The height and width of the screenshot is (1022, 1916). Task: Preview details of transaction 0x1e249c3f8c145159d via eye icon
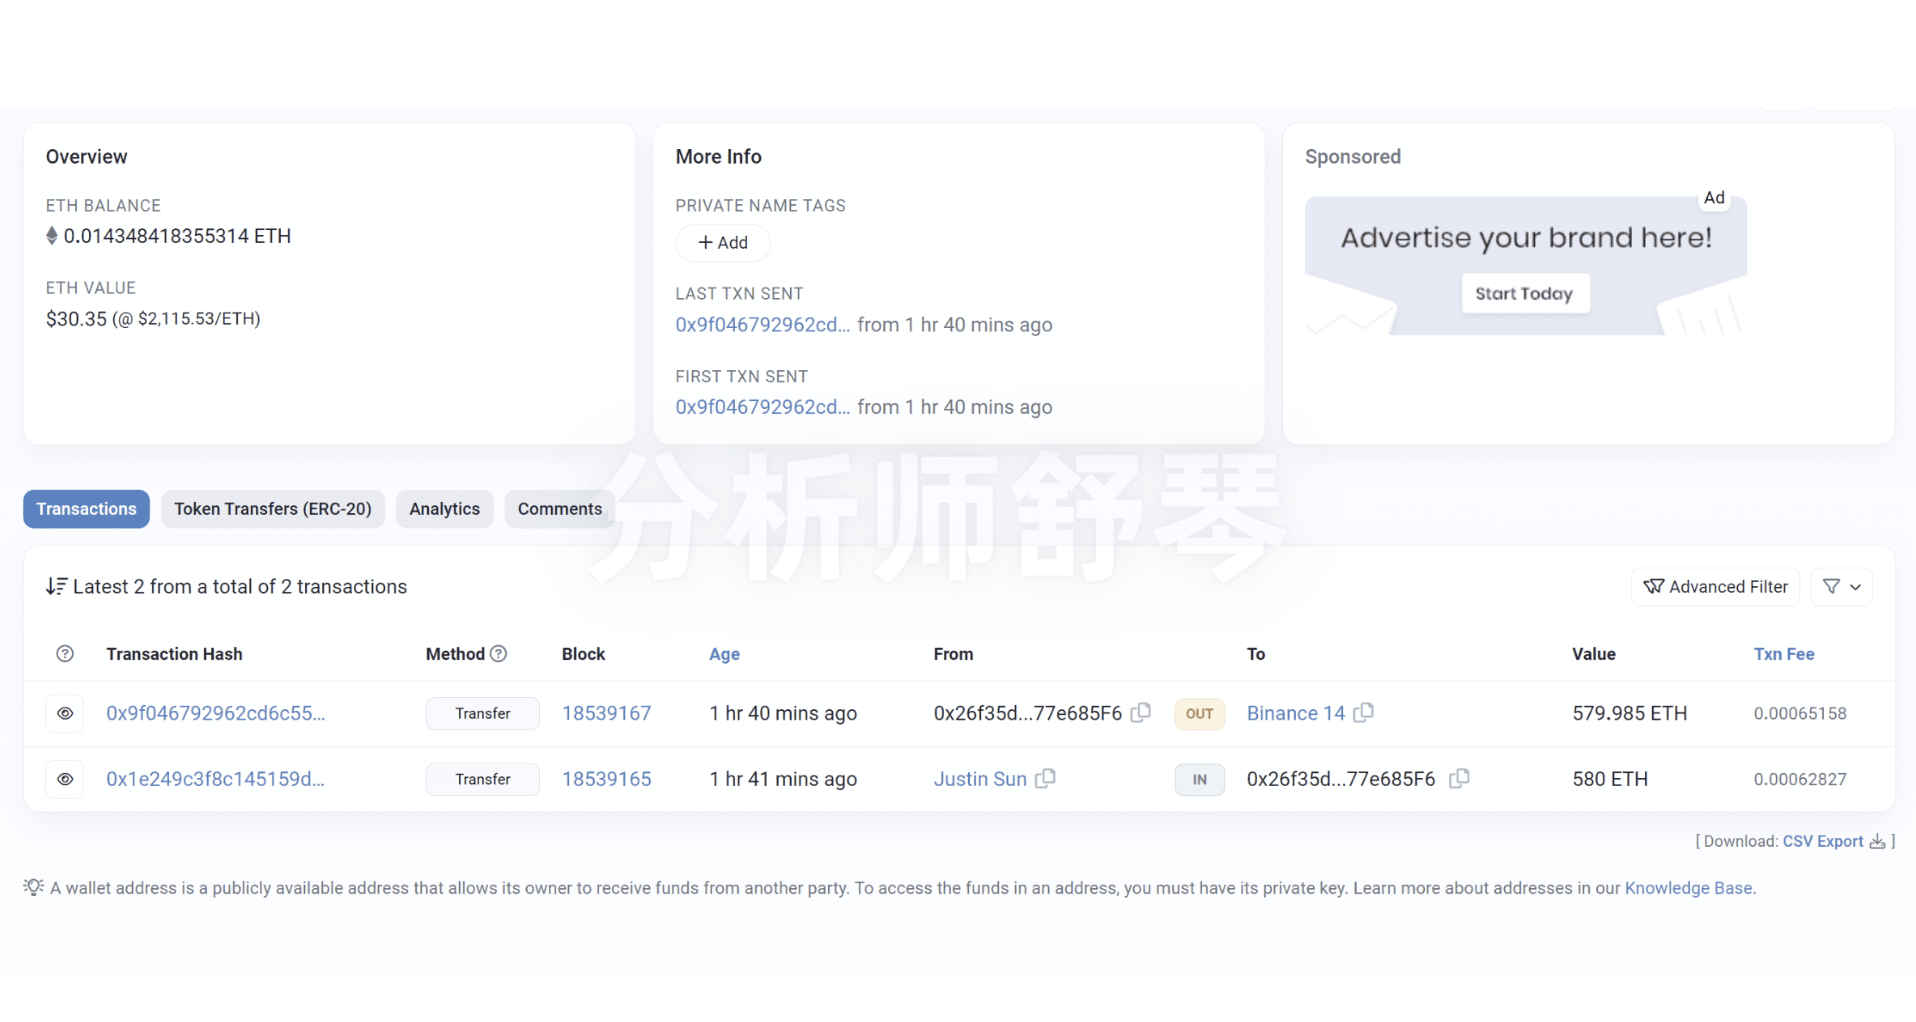pos(64,779)
